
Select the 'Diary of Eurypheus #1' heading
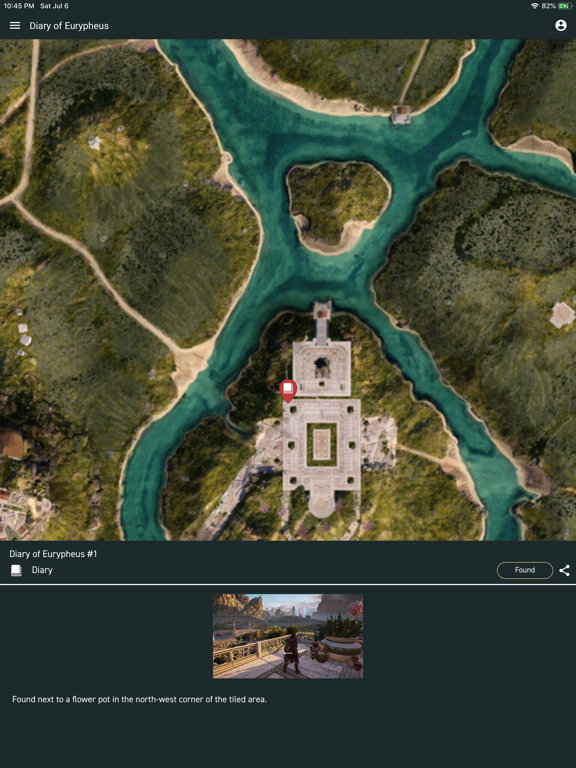pyautogui.click(x=53, y=554)
